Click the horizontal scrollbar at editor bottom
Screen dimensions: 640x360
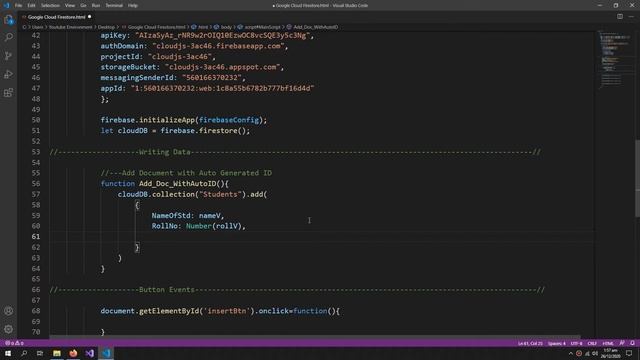(x=314, y=337)
